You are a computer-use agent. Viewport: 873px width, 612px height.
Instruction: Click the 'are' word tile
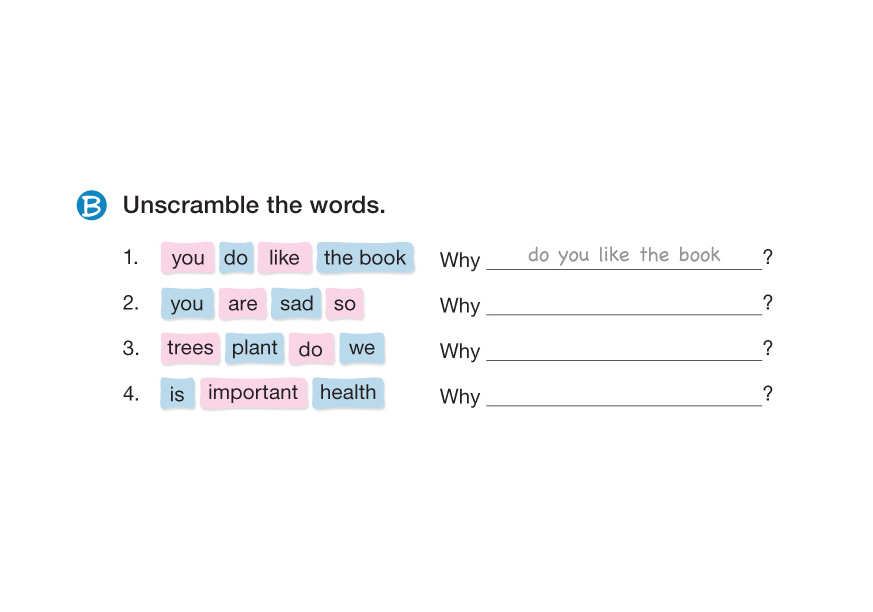[243, 304]
